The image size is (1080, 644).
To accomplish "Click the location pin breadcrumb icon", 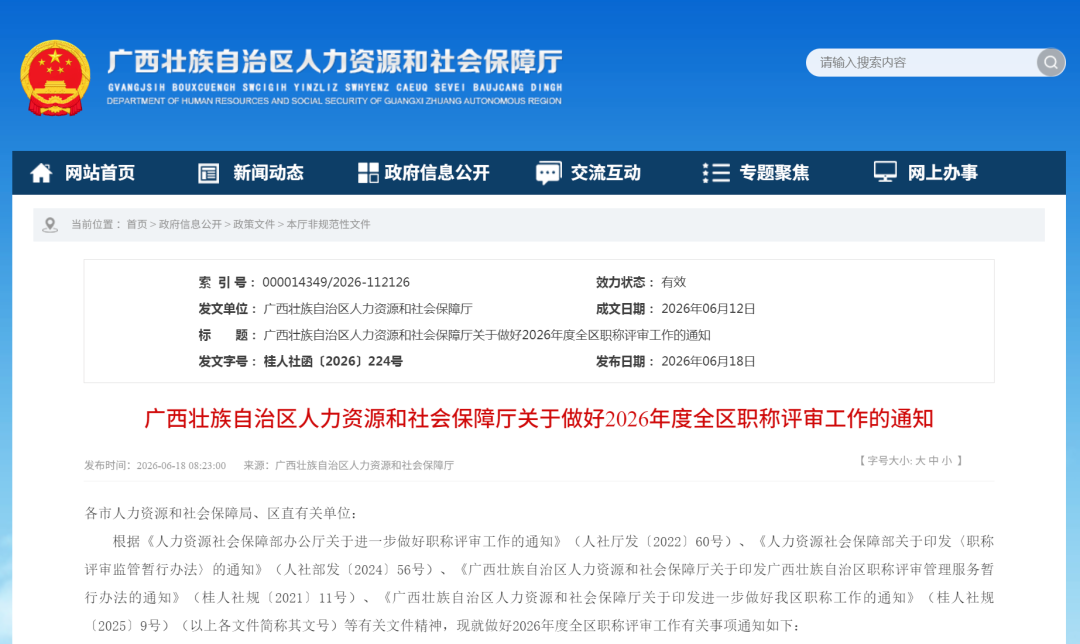I will coord(50,225).
